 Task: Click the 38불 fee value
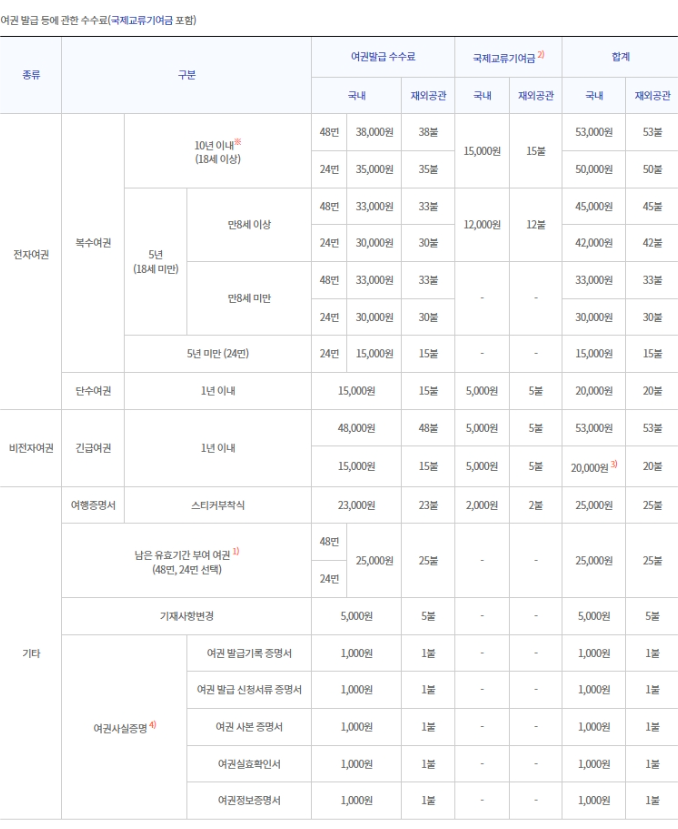click(x=428, y=132)
